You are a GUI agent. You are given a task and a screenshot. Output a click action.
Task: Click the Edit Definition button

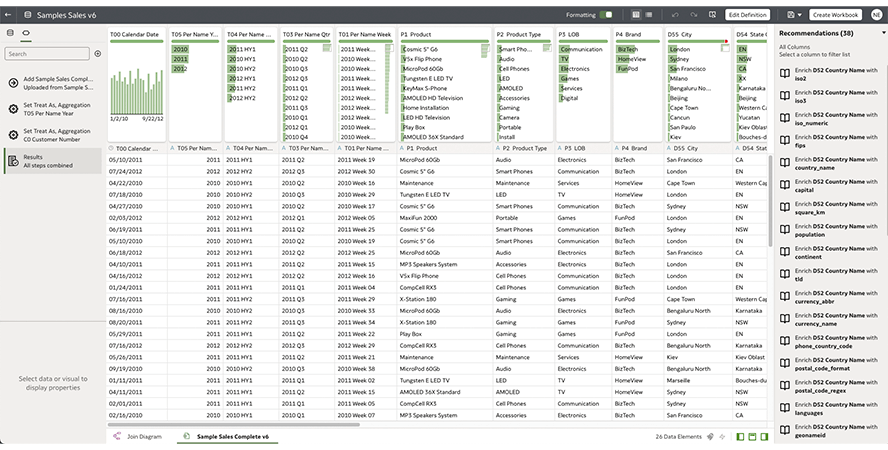(747, 15)
